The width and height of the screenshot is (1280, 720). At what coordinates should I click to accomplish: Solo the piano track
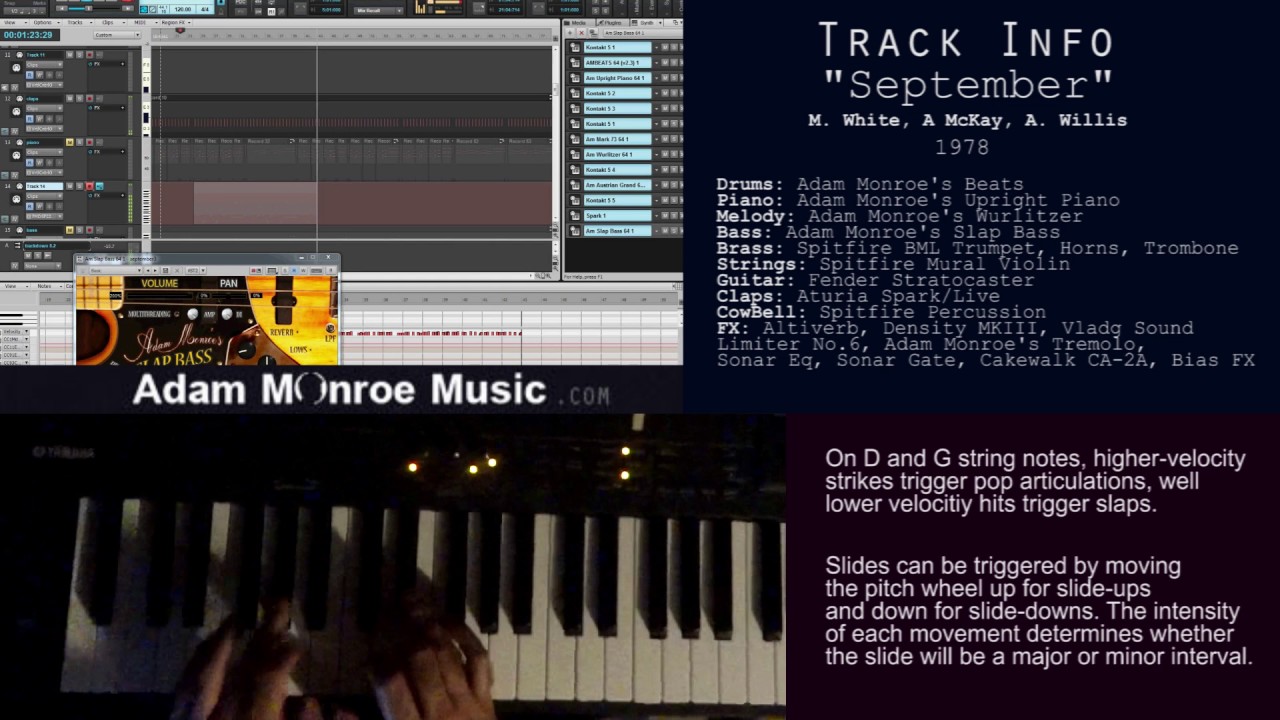[x=79, y=142]
